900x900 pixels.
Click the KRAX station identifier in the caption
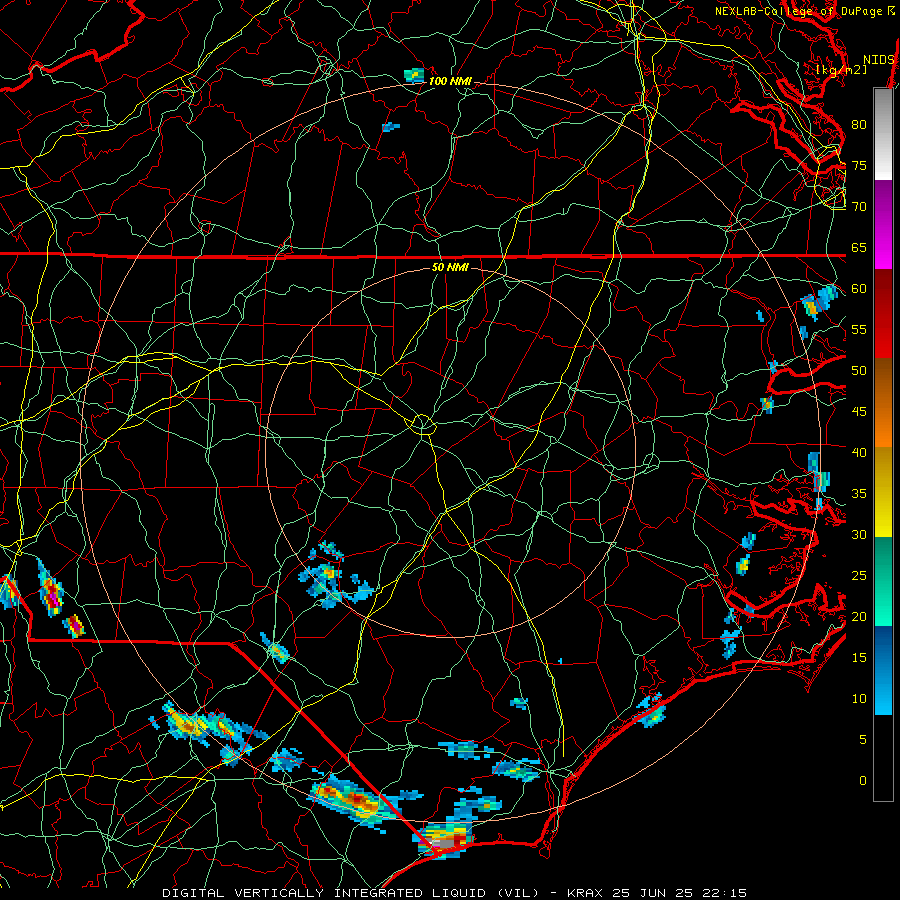click(x=587, y=893)
